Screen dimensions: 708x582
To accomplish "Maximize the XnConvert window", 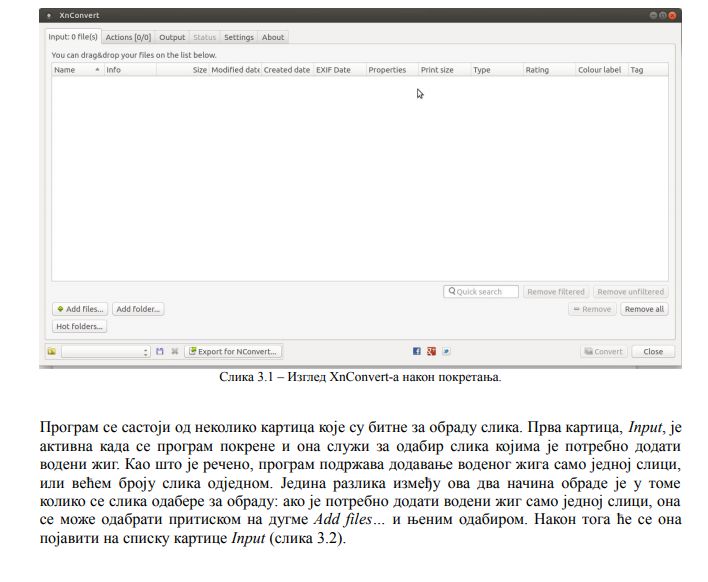I will [x=663, y=15].
